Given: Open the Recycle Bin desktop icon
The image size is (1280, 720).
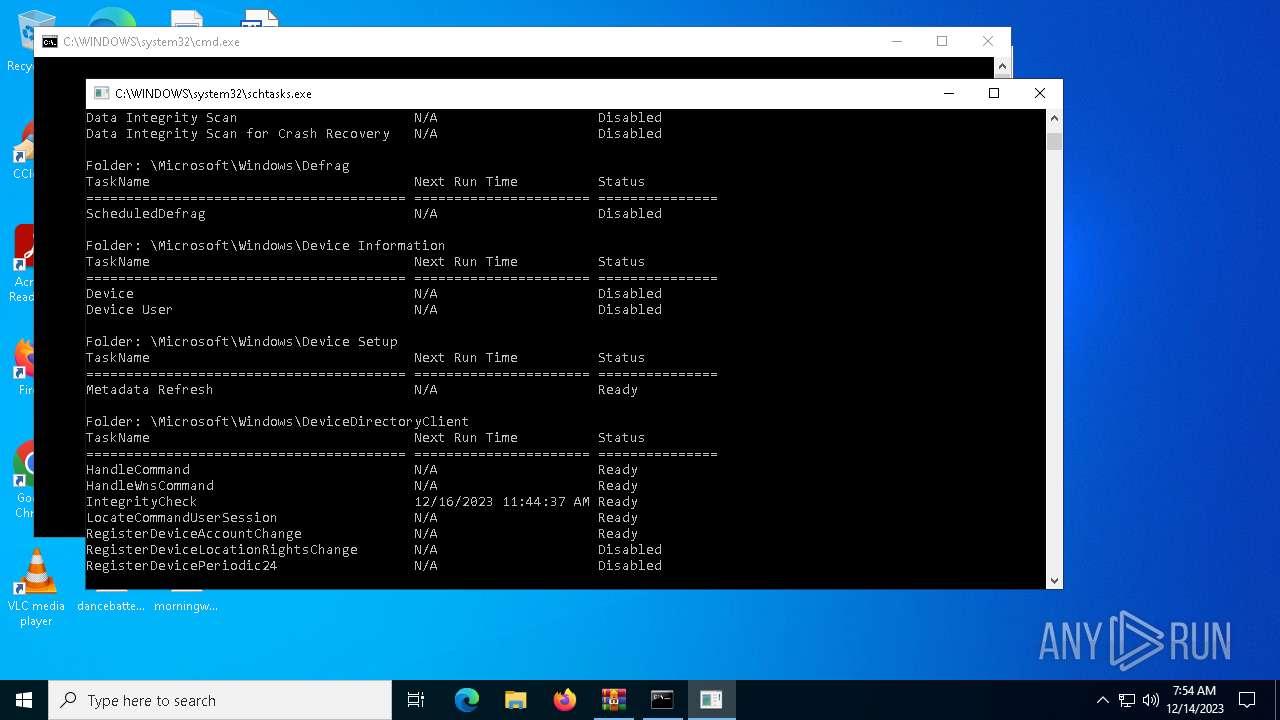Looking at the screenshot, I should coord(20,40).
